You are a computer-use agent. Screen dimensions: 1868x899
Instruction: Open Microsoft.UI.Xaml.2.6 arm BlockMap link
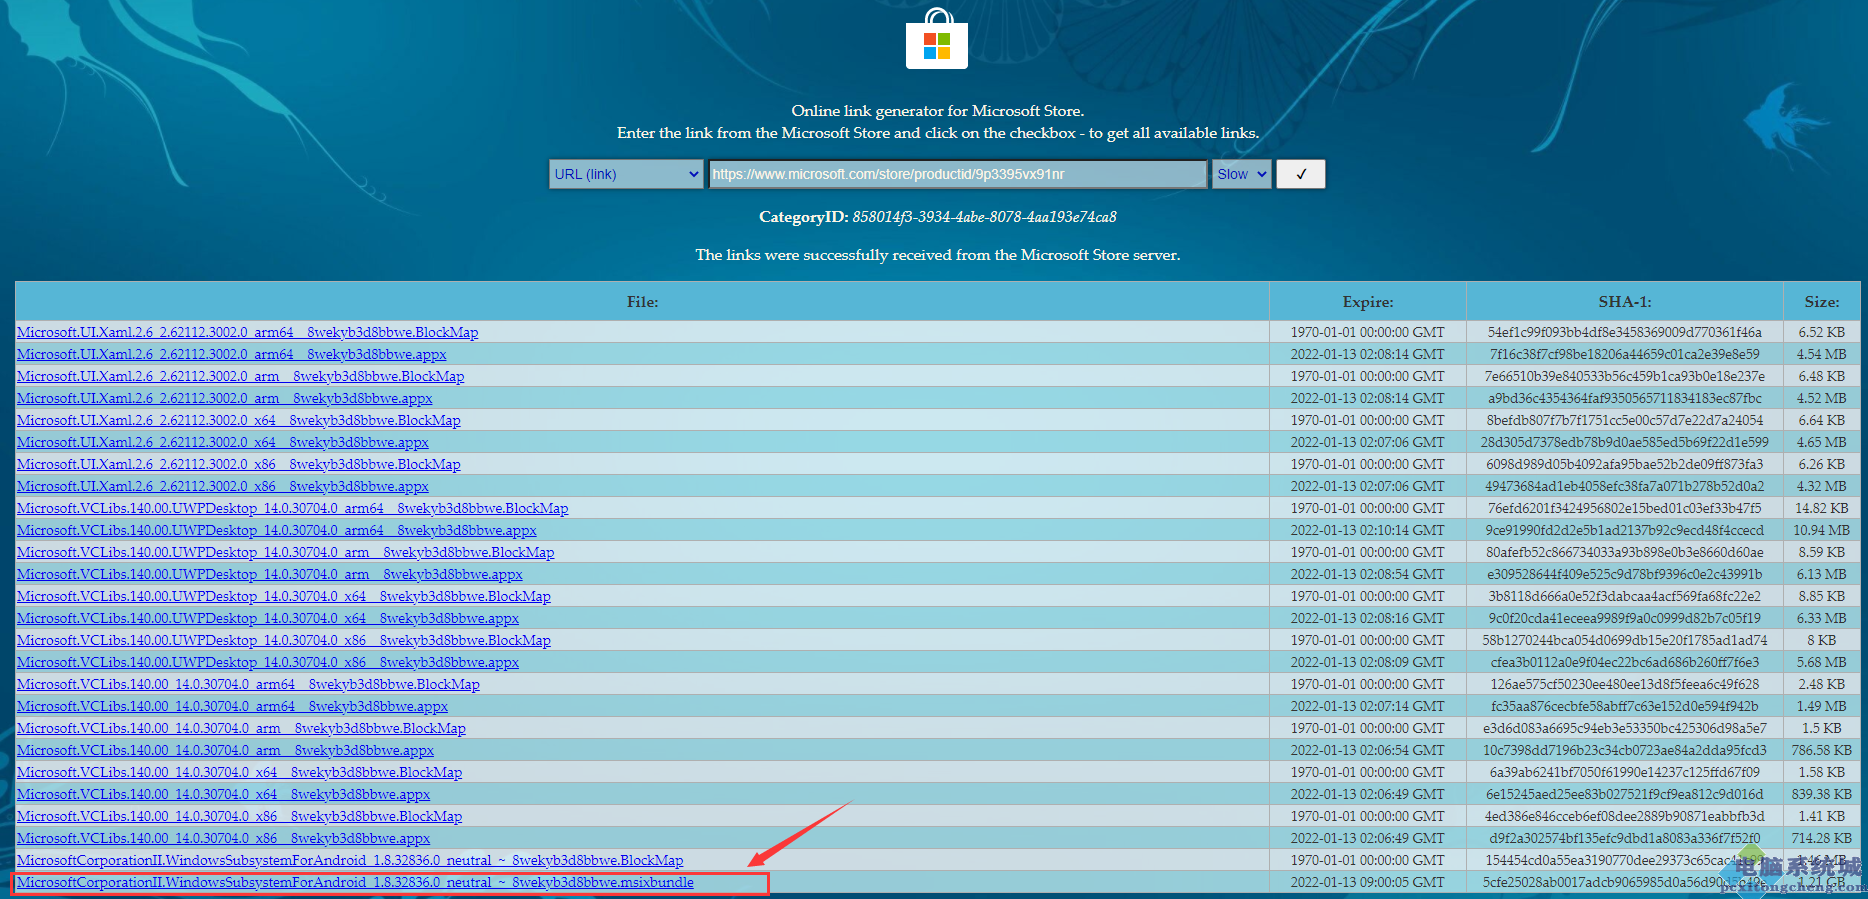(x=240, y=376)
